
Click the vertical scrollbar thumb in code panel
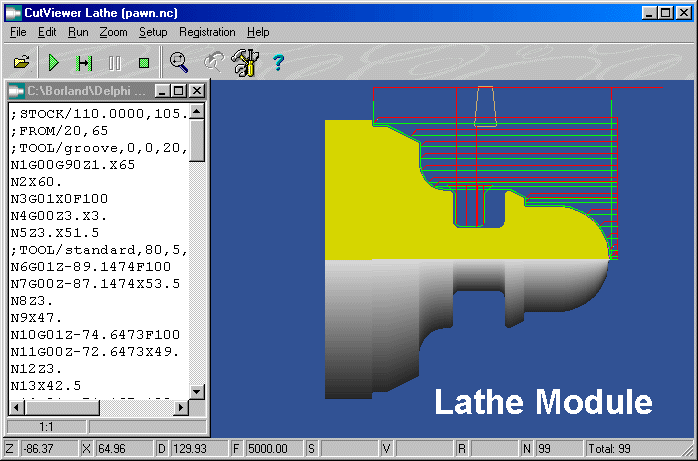197,140
